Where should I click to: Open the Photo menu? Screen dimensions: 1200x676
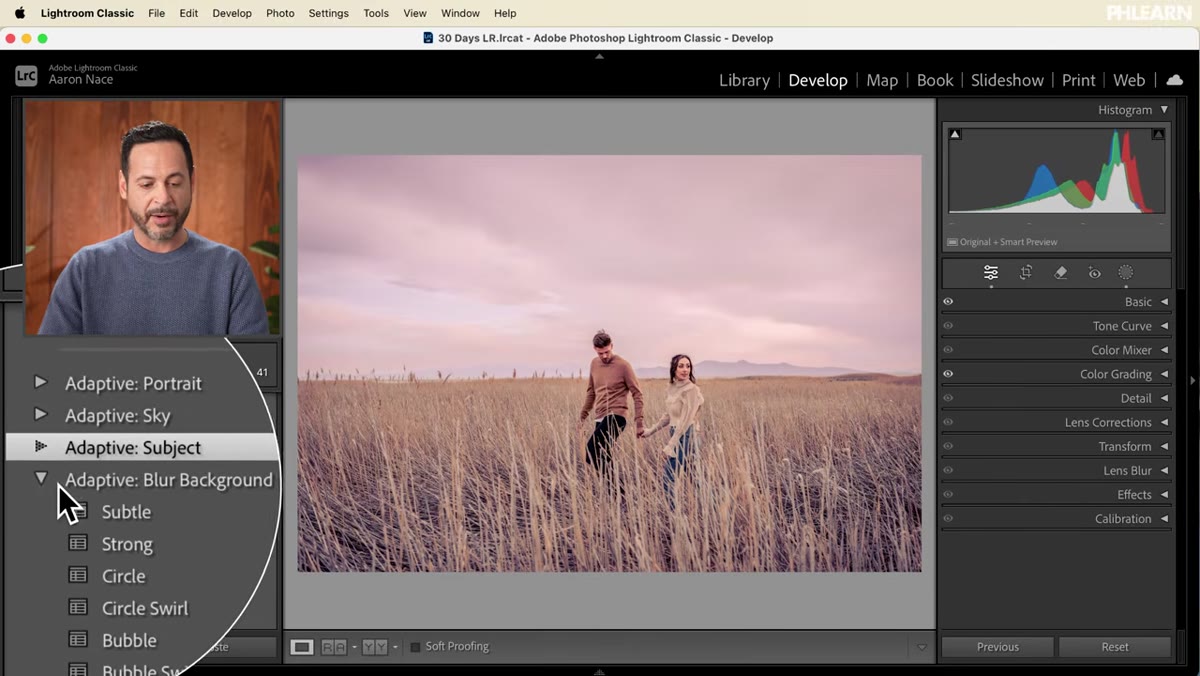(x=280, y=13)
